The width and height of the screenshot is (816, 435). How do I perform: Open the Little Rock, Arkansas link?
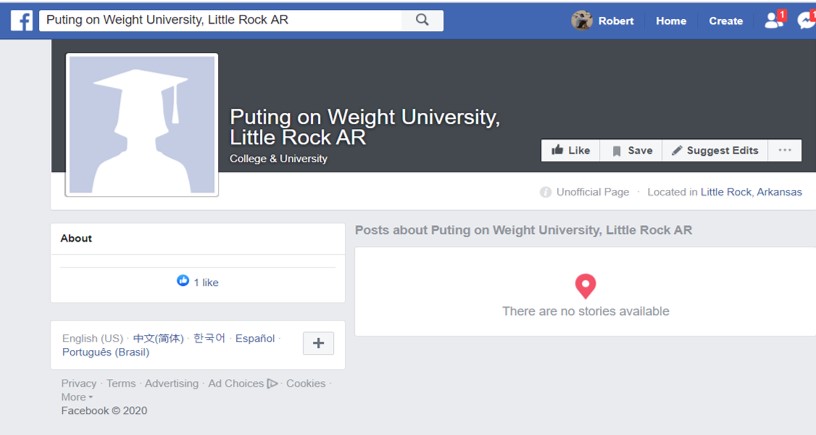click(x=751, y=192)
